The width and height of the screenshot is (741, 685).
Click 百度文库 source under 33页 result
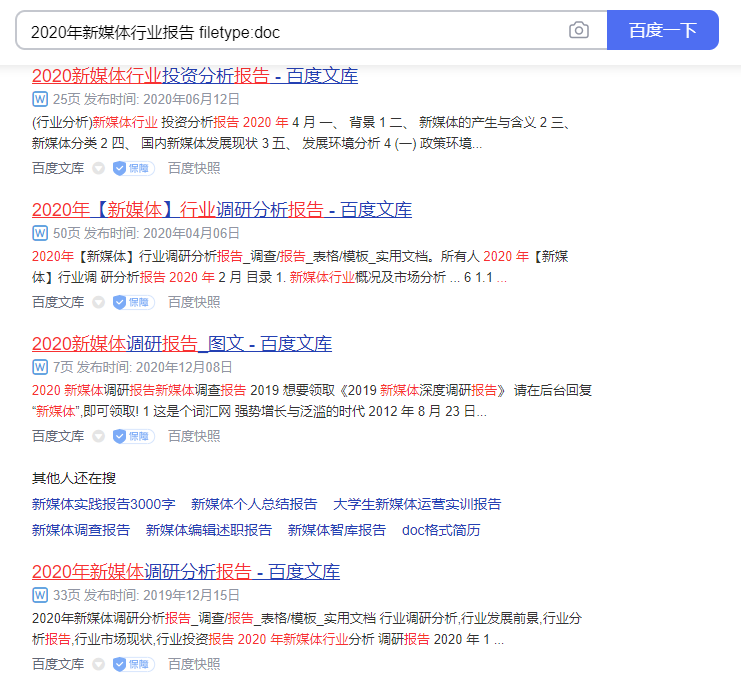point(58,664)
